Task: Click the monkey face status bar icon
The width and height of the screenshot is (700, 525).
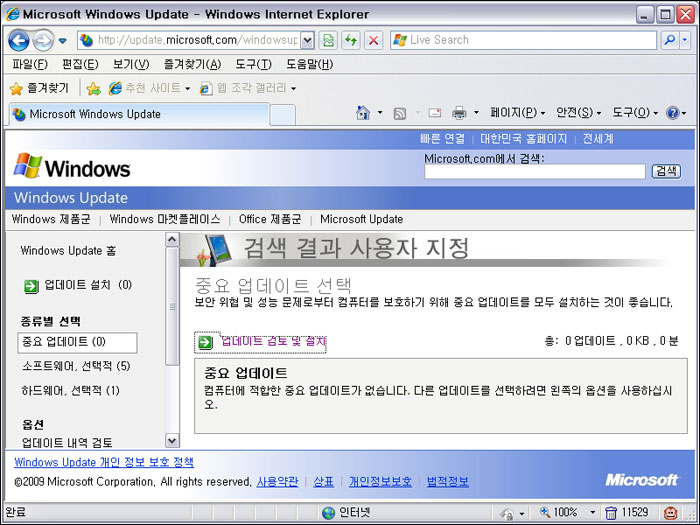Action: tap(670, 513)
